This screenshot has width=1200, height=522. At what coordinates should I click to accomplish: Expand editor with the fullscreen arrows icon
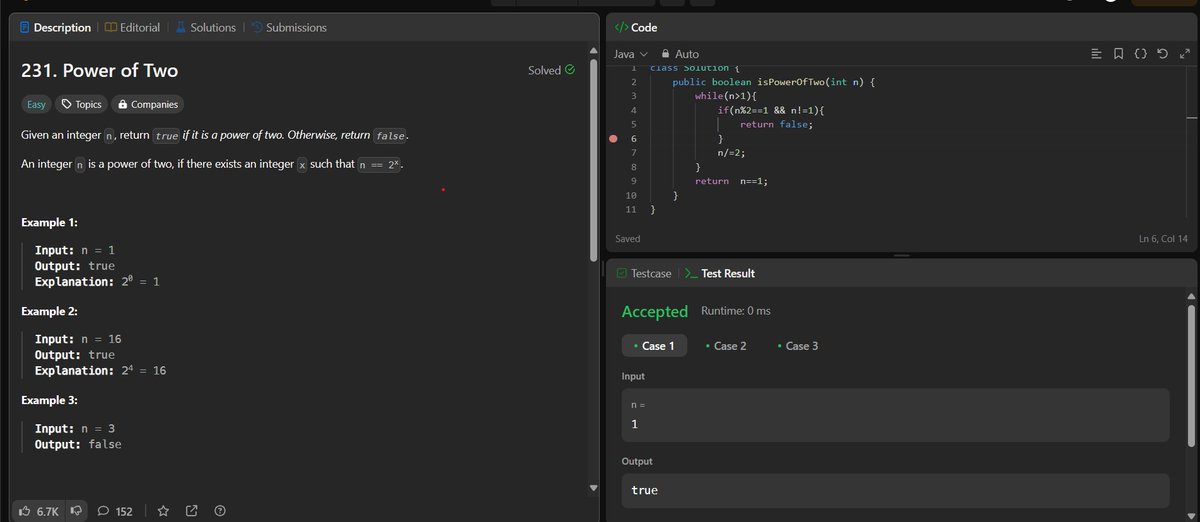click(1183, 53)
